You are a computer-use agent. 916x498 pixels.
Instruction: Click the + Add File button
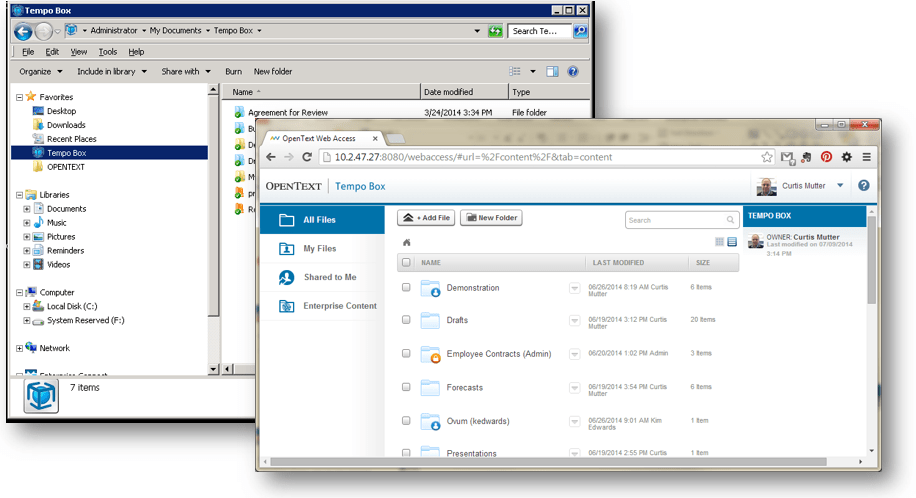pyautogui.click(x=426, y=217)
